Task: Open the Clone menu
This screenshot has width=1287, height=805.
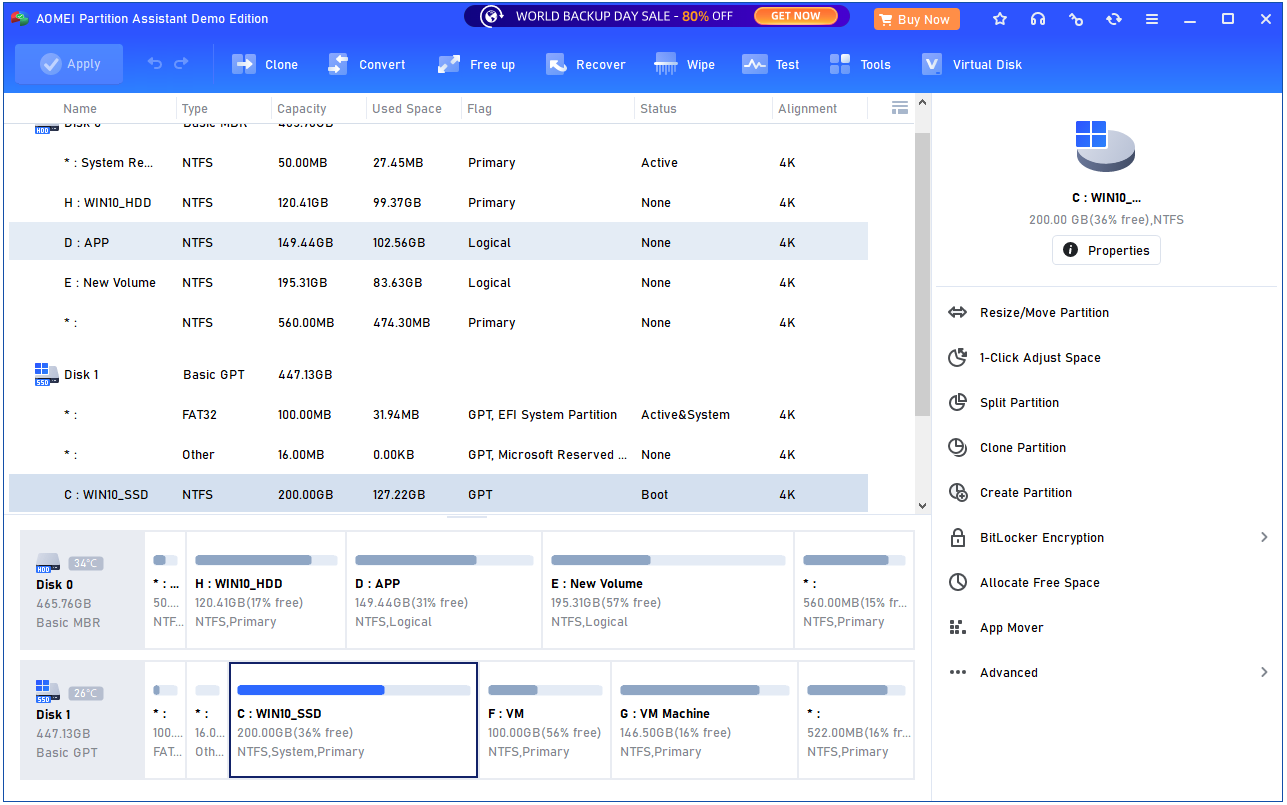Action: [265, 64]
